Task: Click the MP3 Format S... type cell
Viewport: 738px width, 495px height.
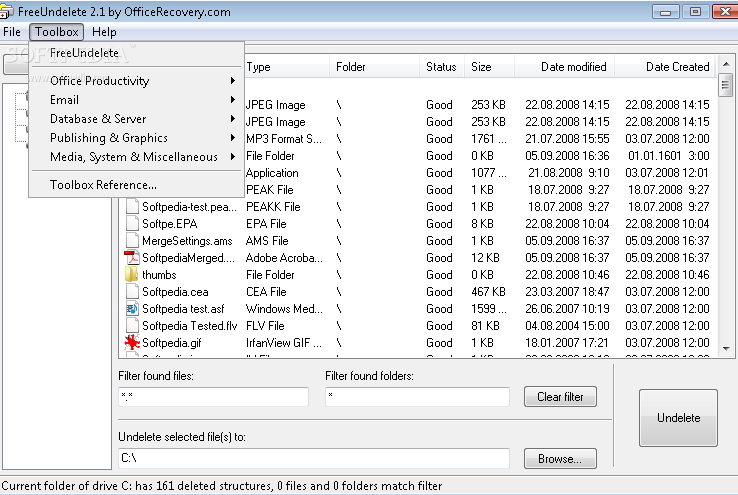Action: point(284,139)
